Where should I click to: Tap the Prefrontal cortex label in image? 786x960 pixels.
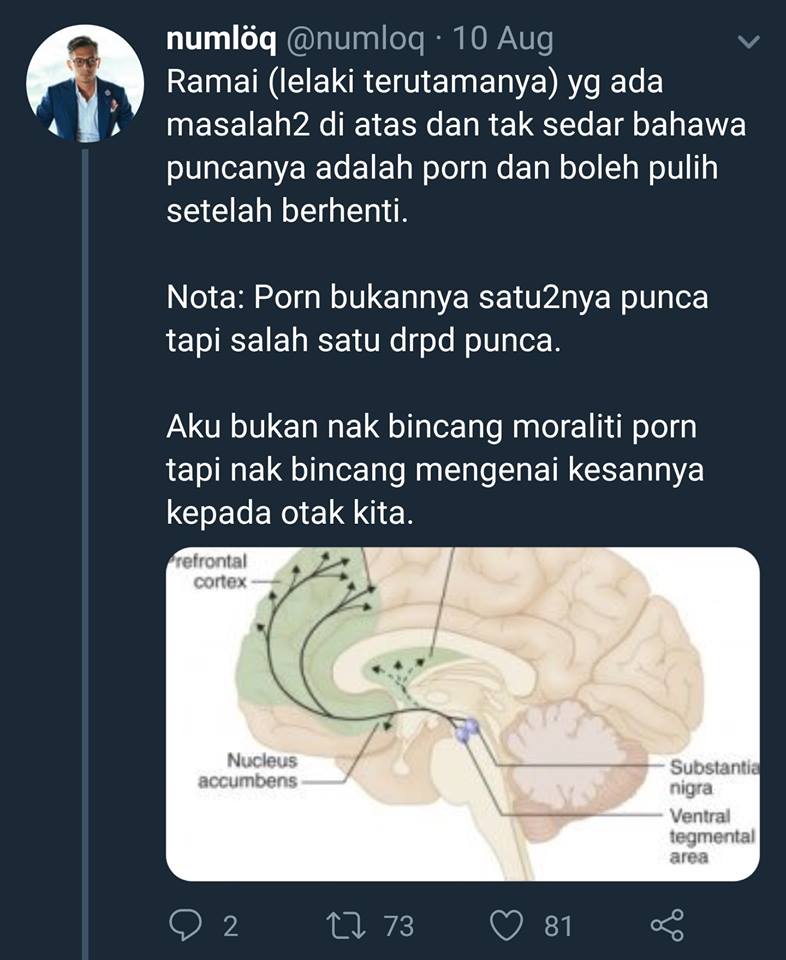coord(208,571)
